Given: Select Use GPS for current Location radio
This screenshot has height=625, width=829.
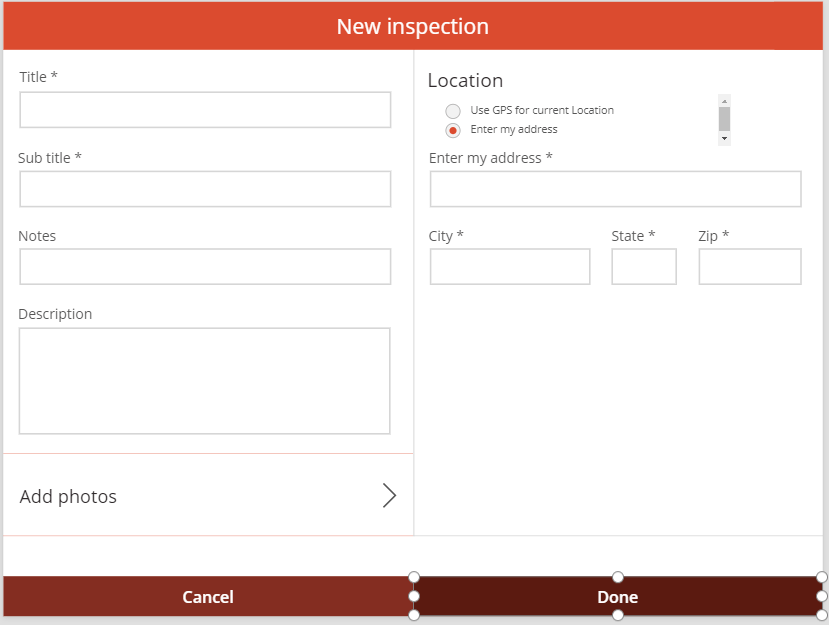Looking at the screenshot, I should (453, 111).
